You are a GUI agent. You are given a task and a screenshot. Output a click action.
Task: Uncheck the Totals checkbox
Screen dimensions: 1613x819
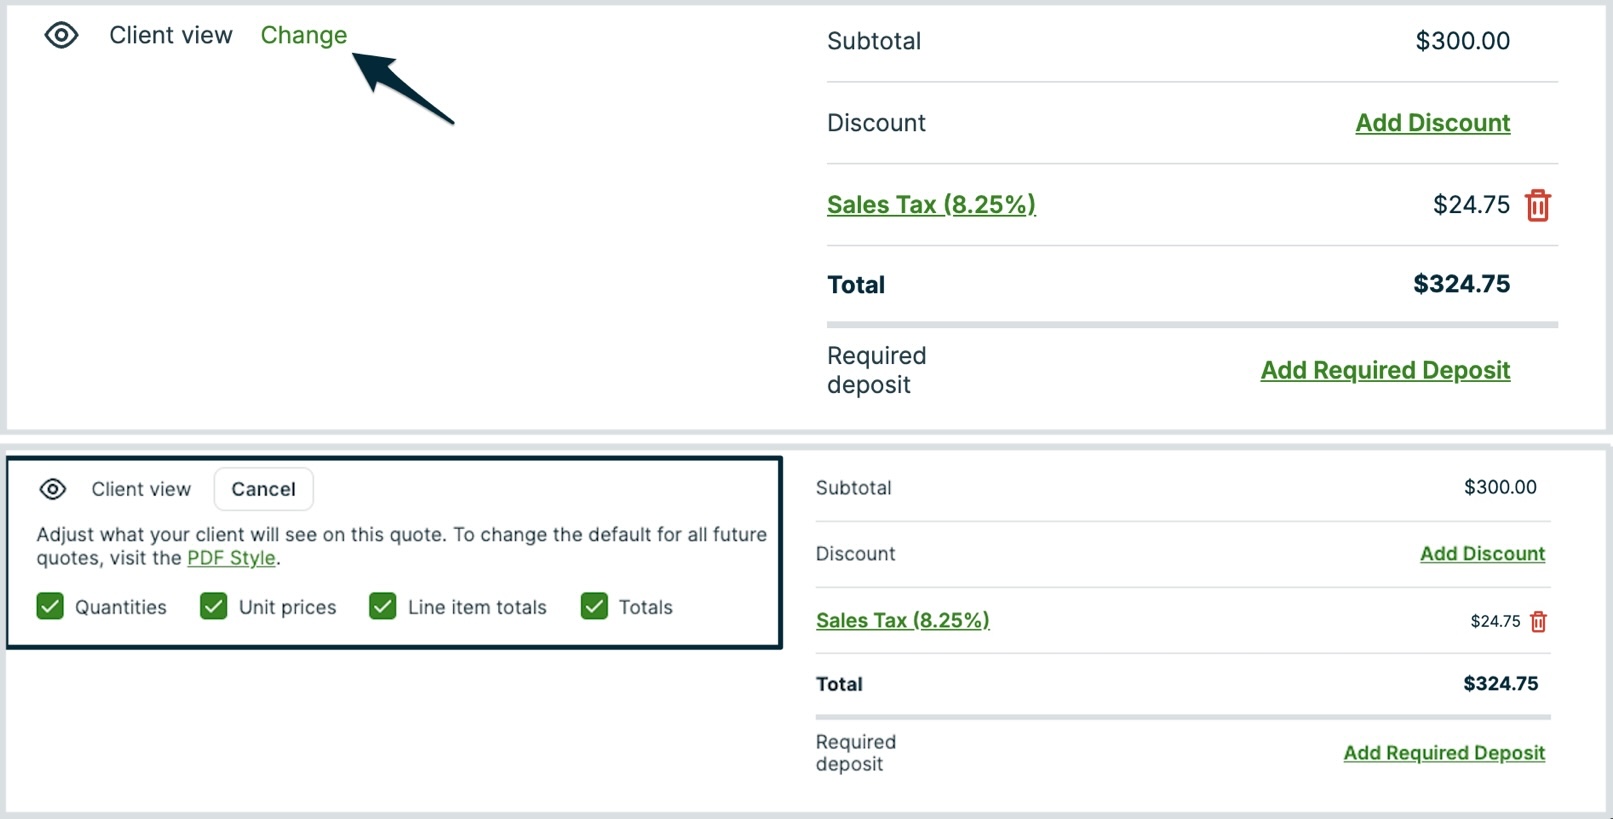594,607
